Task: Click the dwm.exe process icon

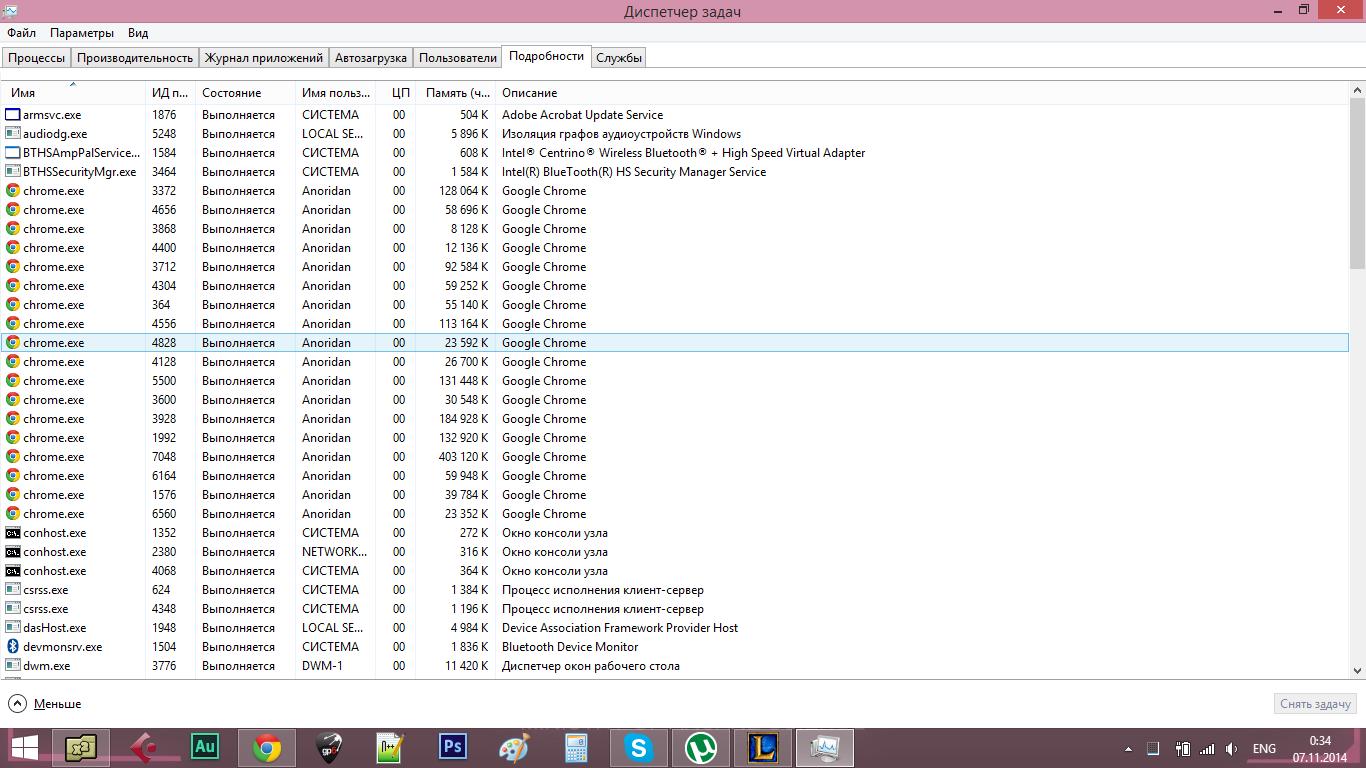Action: [13, 666]
